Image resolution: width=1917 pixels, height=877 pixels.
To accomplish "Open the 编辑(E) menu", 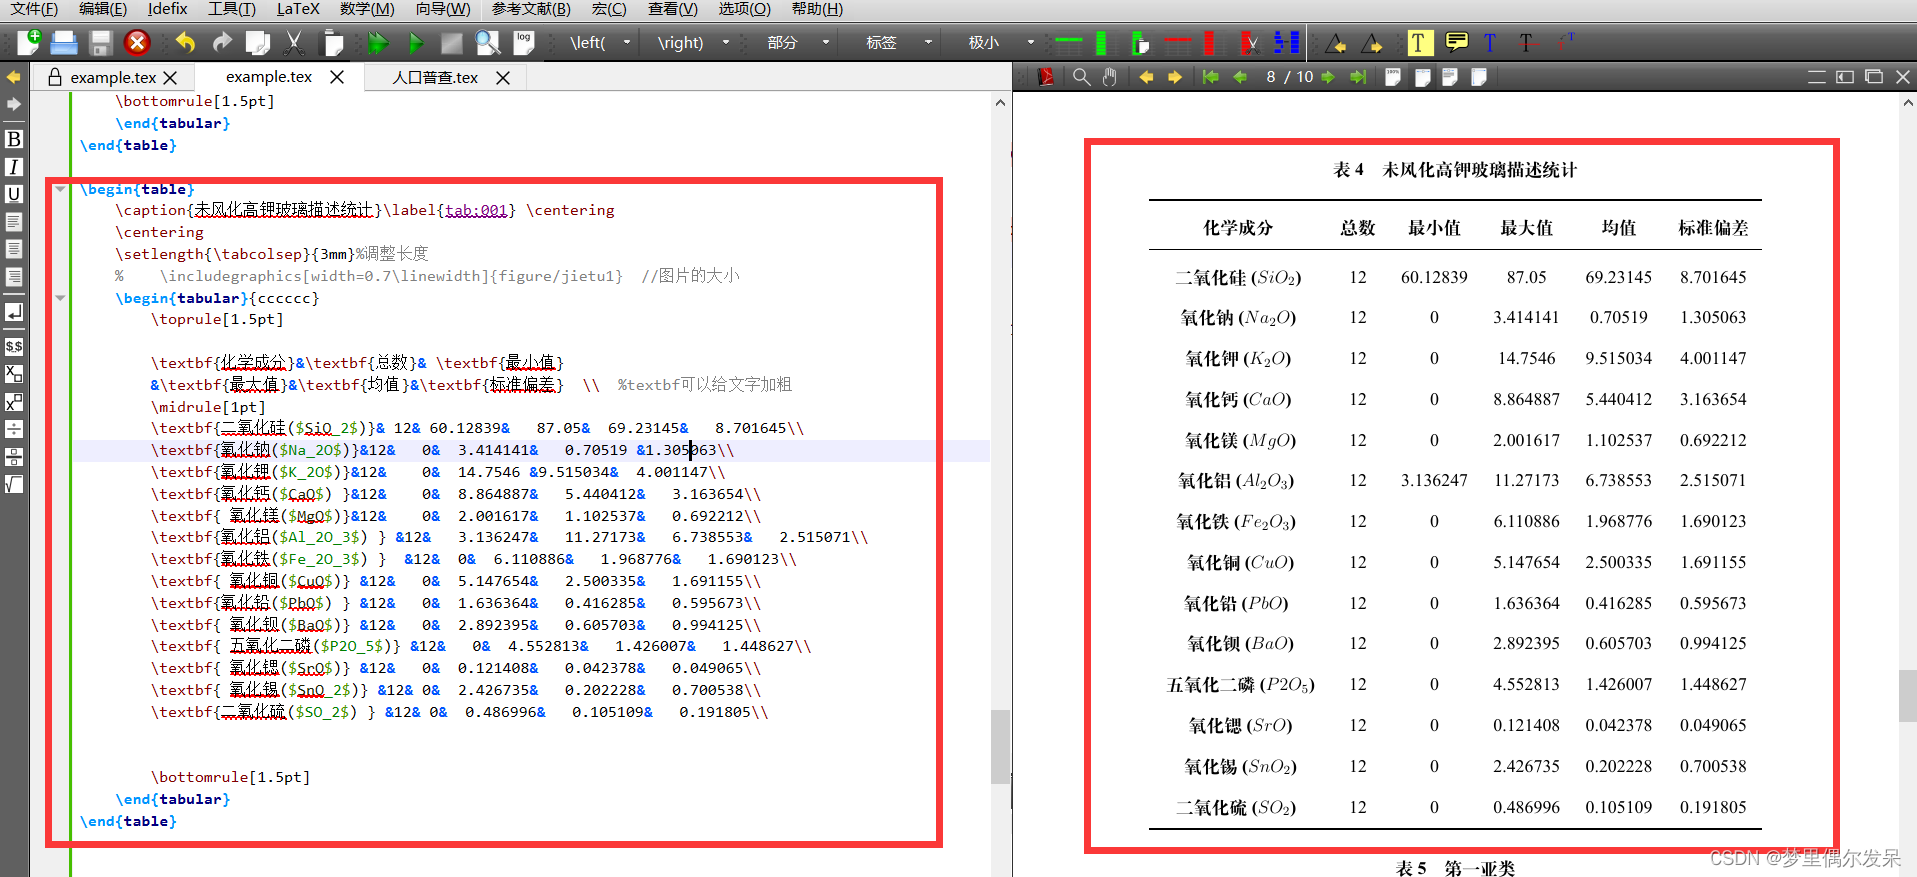I will coord(103,9).
